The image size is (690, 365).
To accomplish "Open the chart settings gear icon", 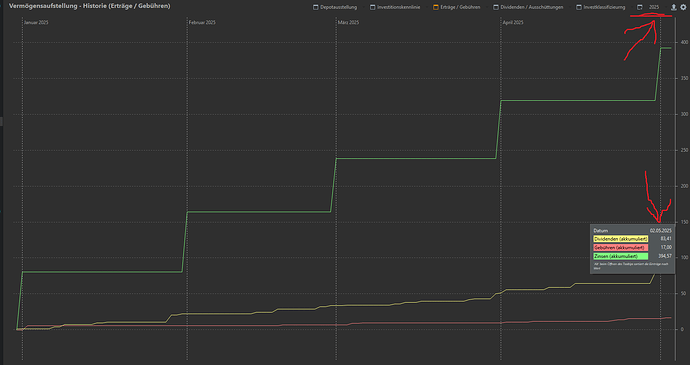I will pos(683,7).
